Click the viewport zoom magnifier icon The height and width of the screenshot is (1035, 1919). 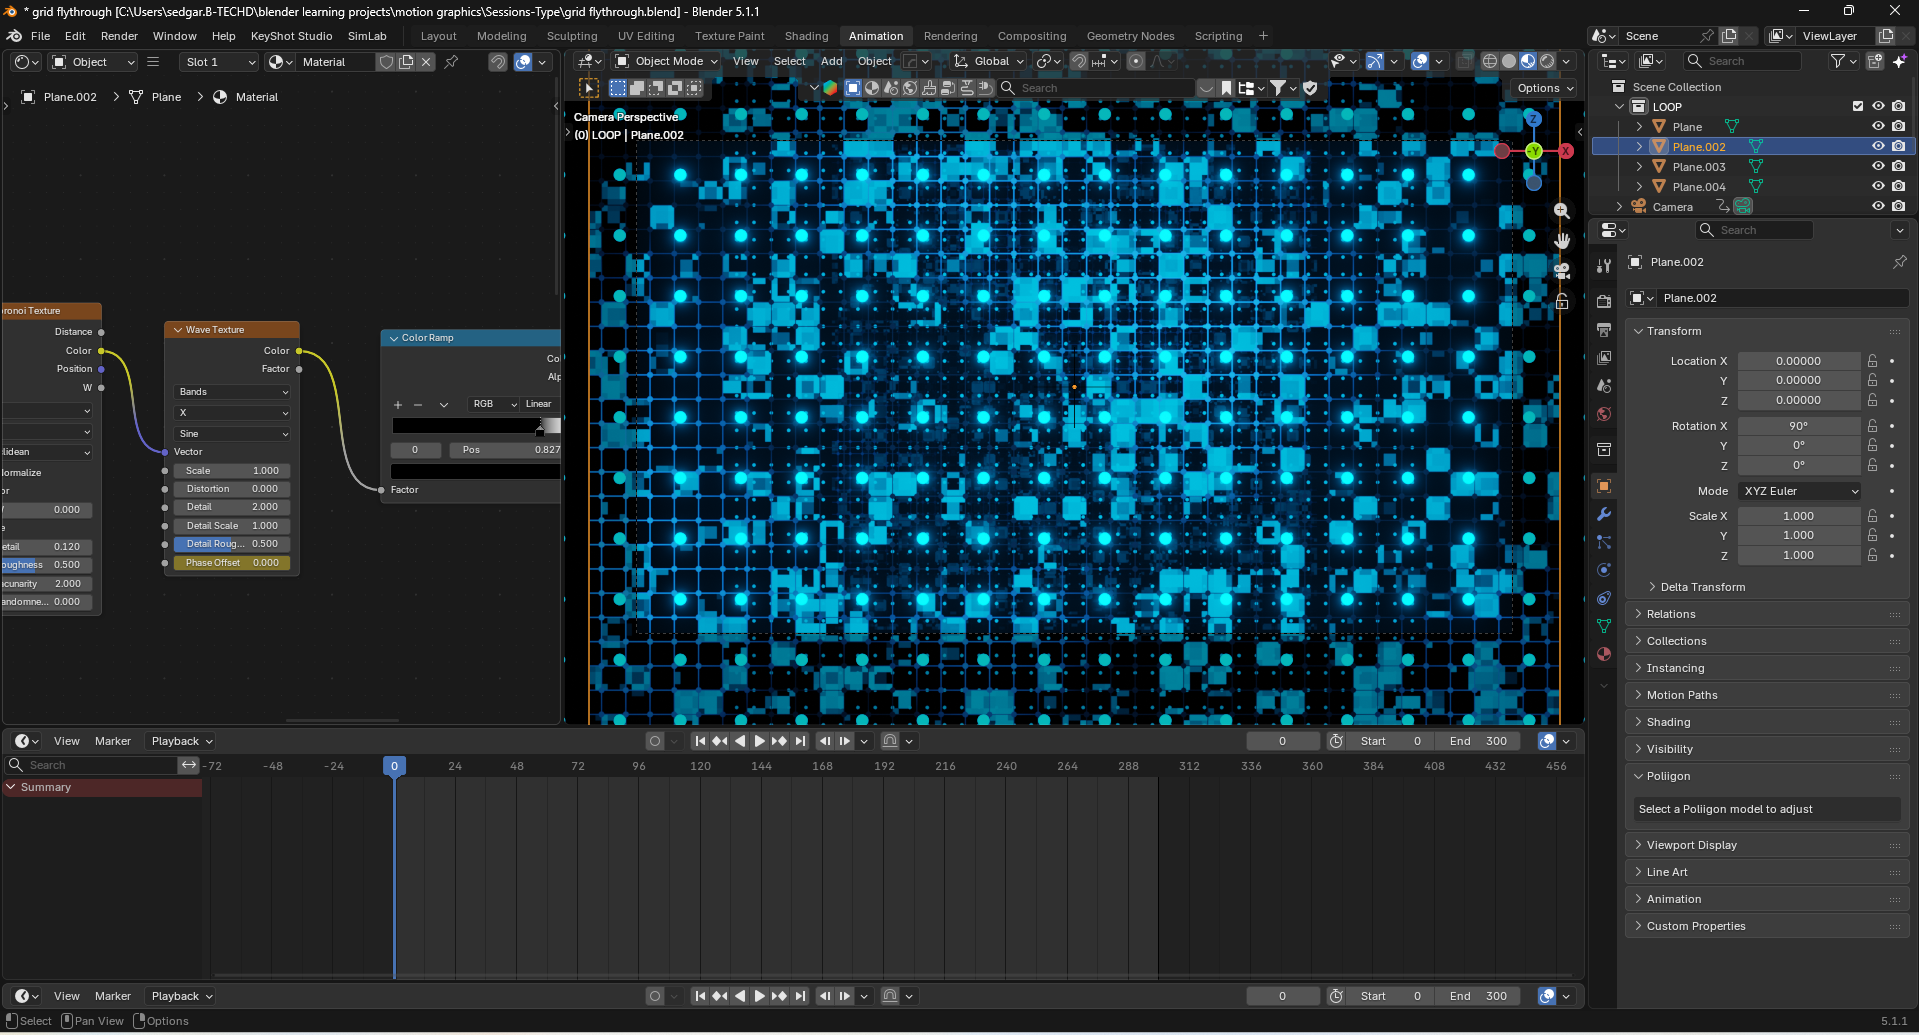(1562, 211)
